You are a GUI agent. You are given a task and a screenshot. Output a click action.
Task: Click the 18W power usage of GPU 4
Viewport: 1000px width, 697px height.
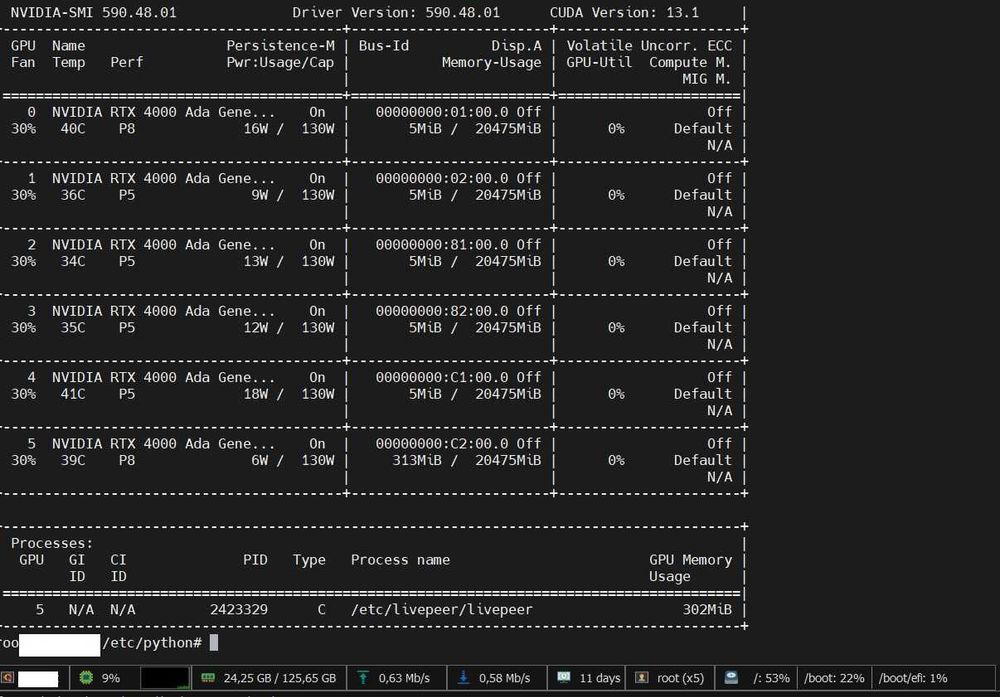pyautogui.click(x=256, y=394)
